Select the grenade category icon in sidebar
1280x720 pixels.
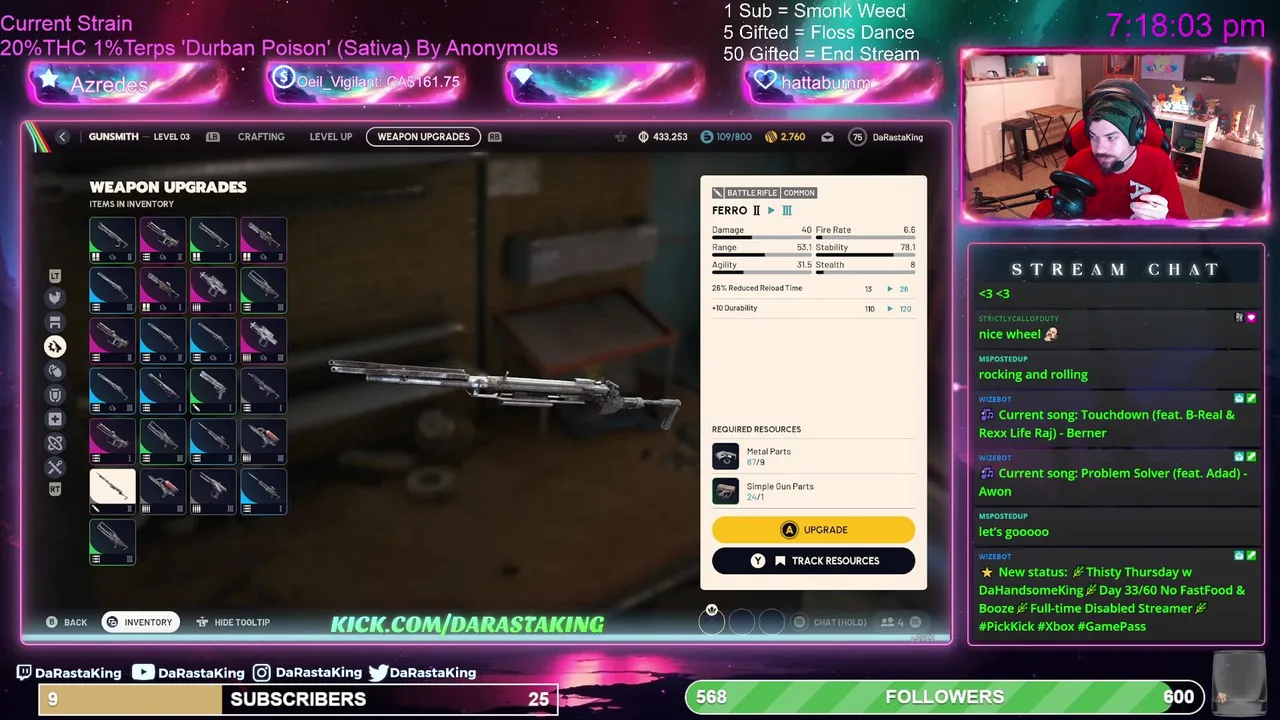55,371
